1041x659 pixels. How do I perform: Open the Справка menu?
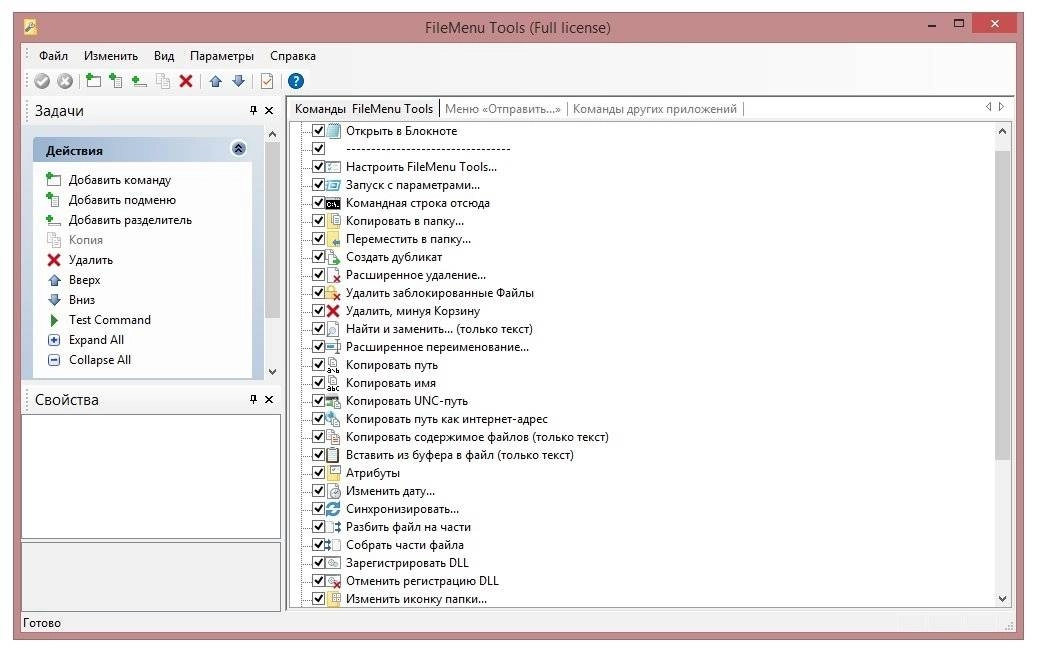293,56
